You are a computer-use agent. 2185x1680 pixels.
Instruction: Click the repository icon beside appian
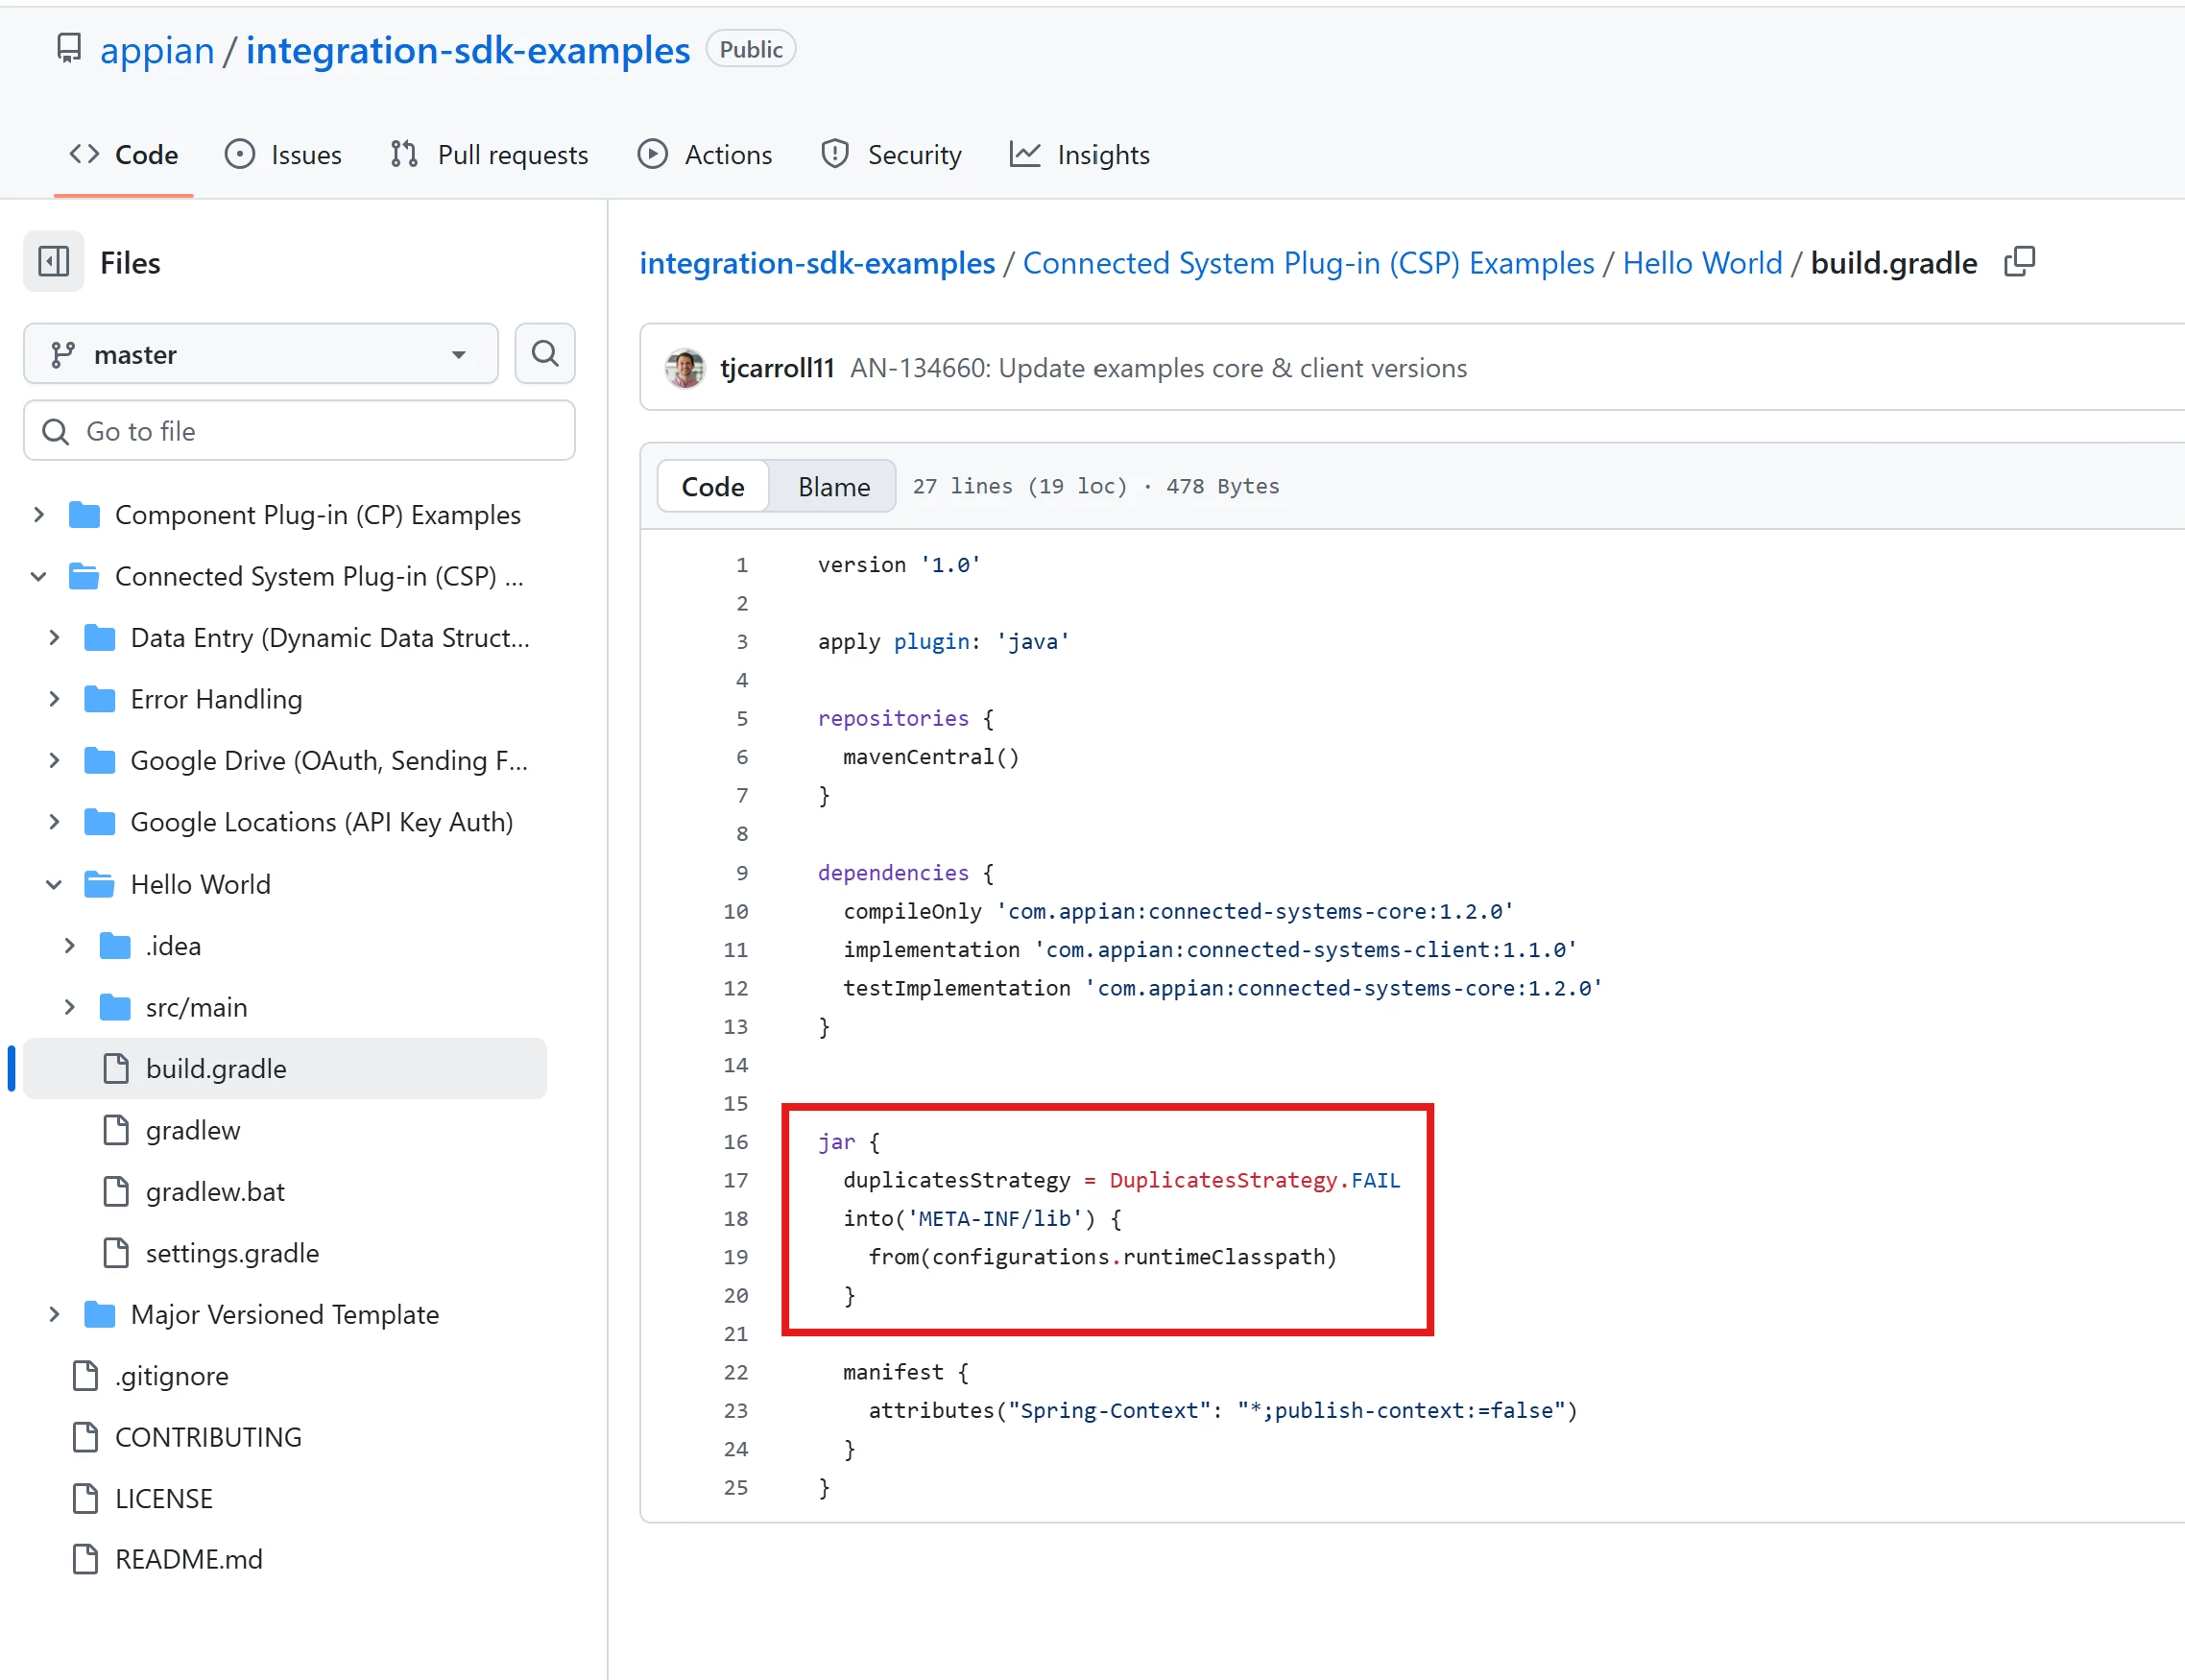pos(68,49)
